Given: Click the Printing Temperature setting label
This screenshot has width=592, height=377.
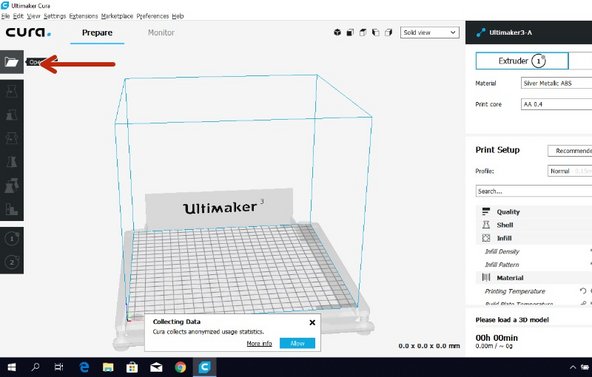Looking at the screenshot, I should (x=515, y=291).
